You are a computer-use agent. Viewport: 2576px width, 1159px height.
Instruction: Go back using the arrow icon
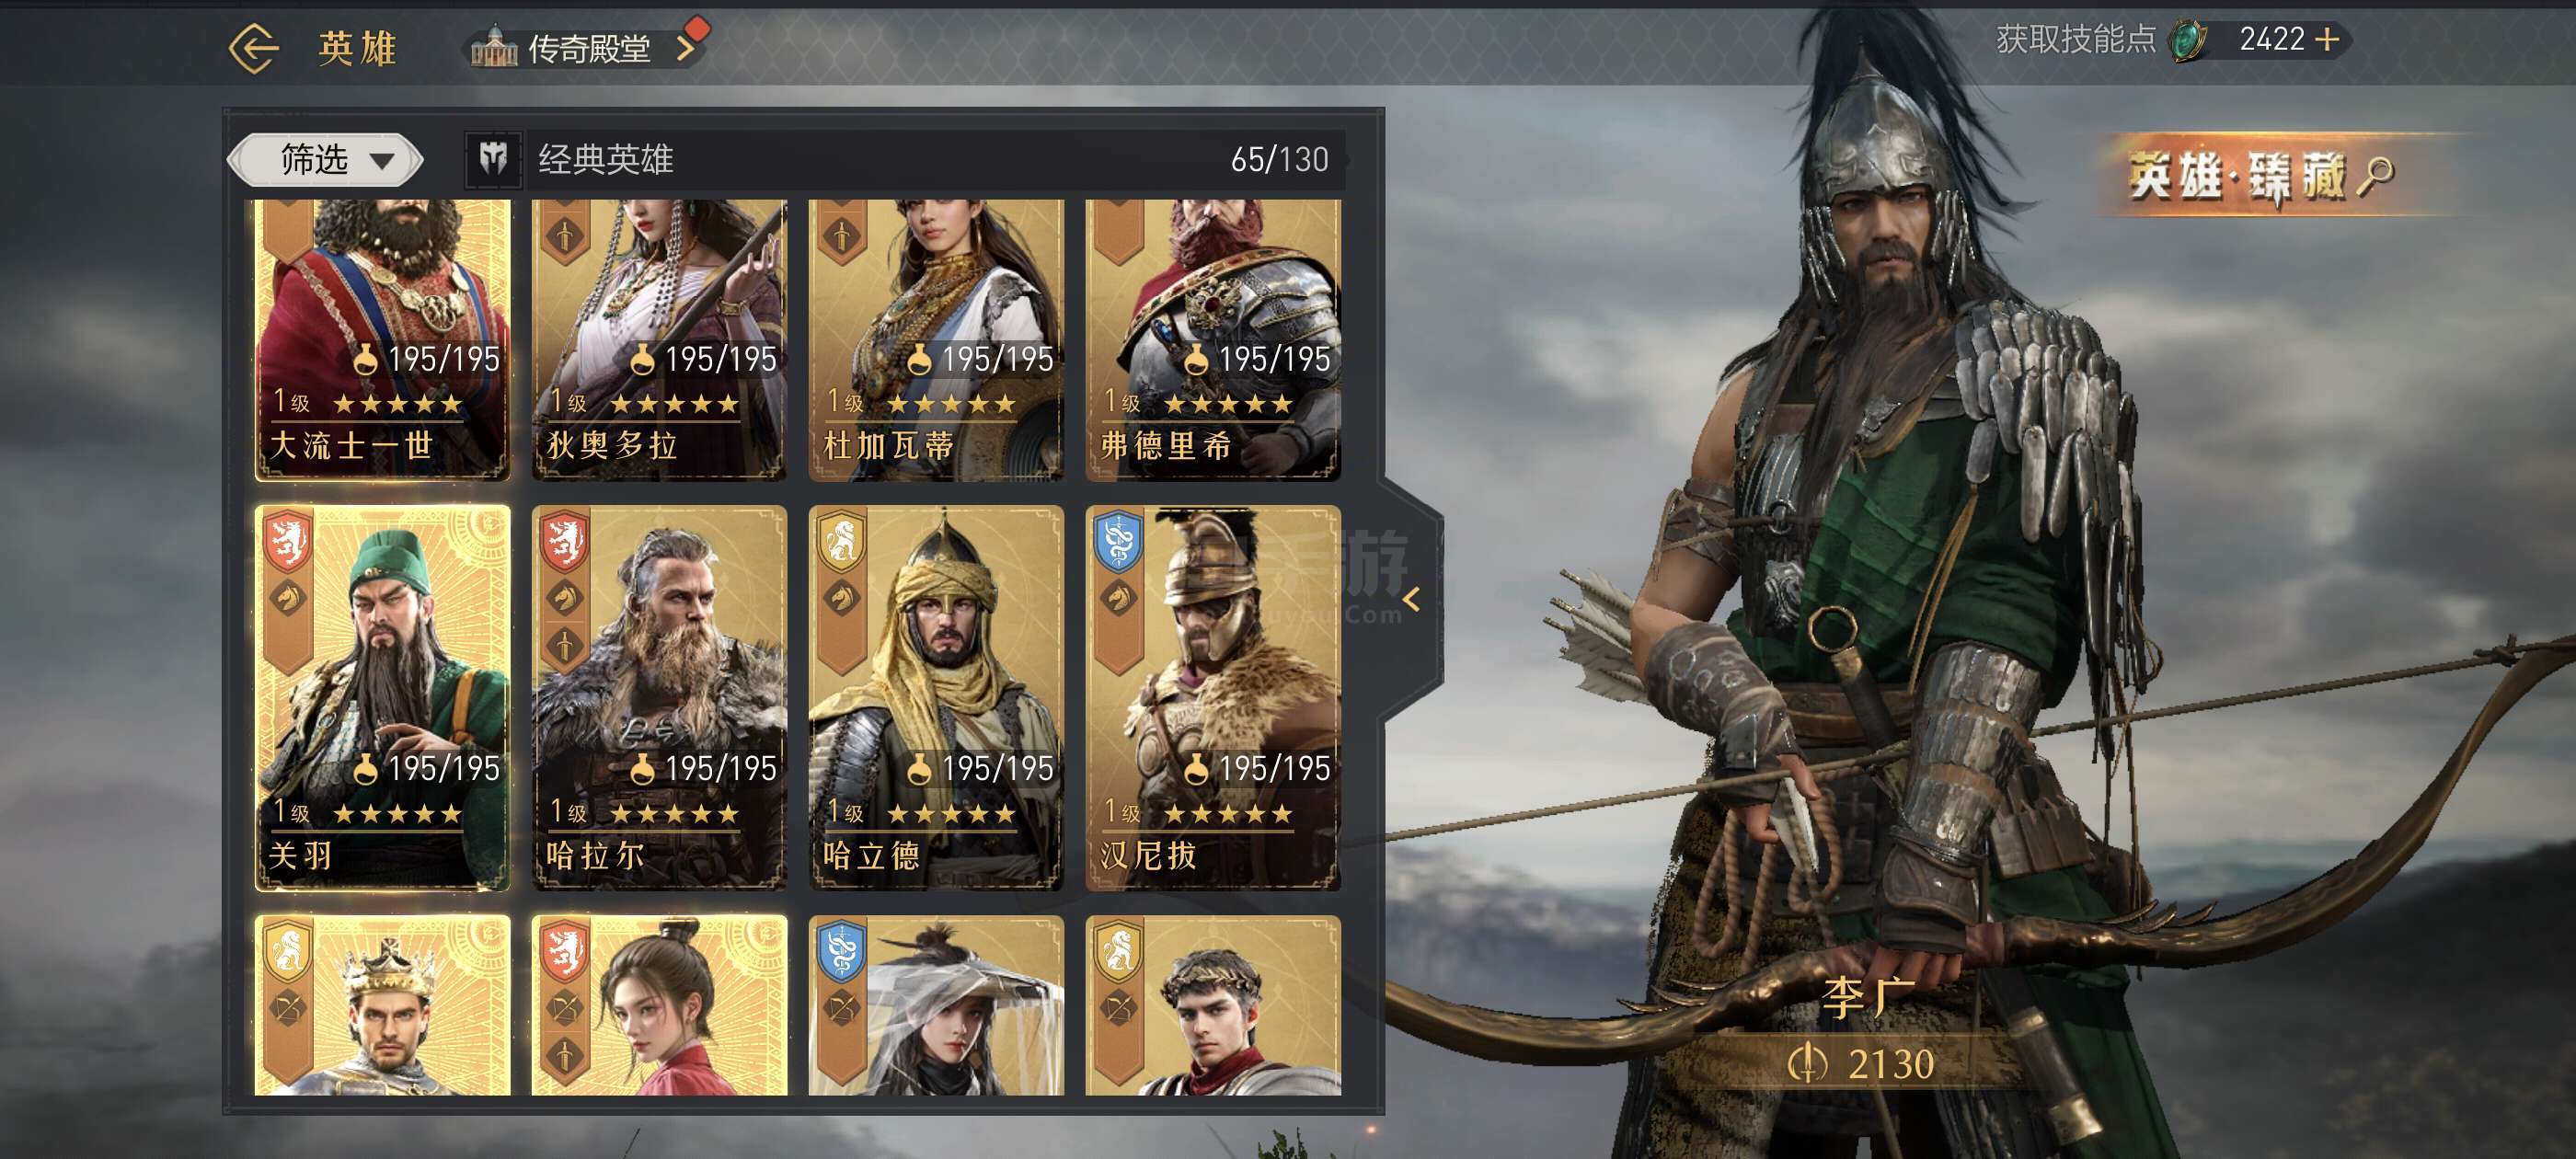pyautogui.click(x=253, y=48)
